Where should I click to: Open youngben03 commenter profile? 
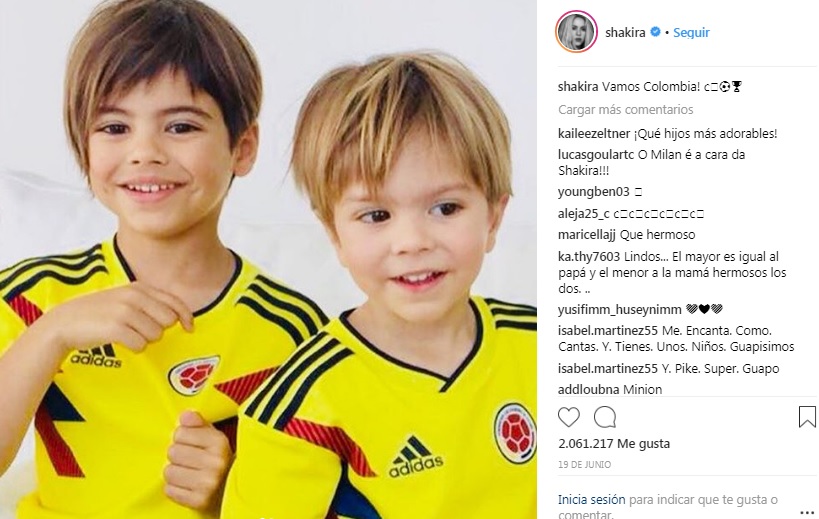593,192
